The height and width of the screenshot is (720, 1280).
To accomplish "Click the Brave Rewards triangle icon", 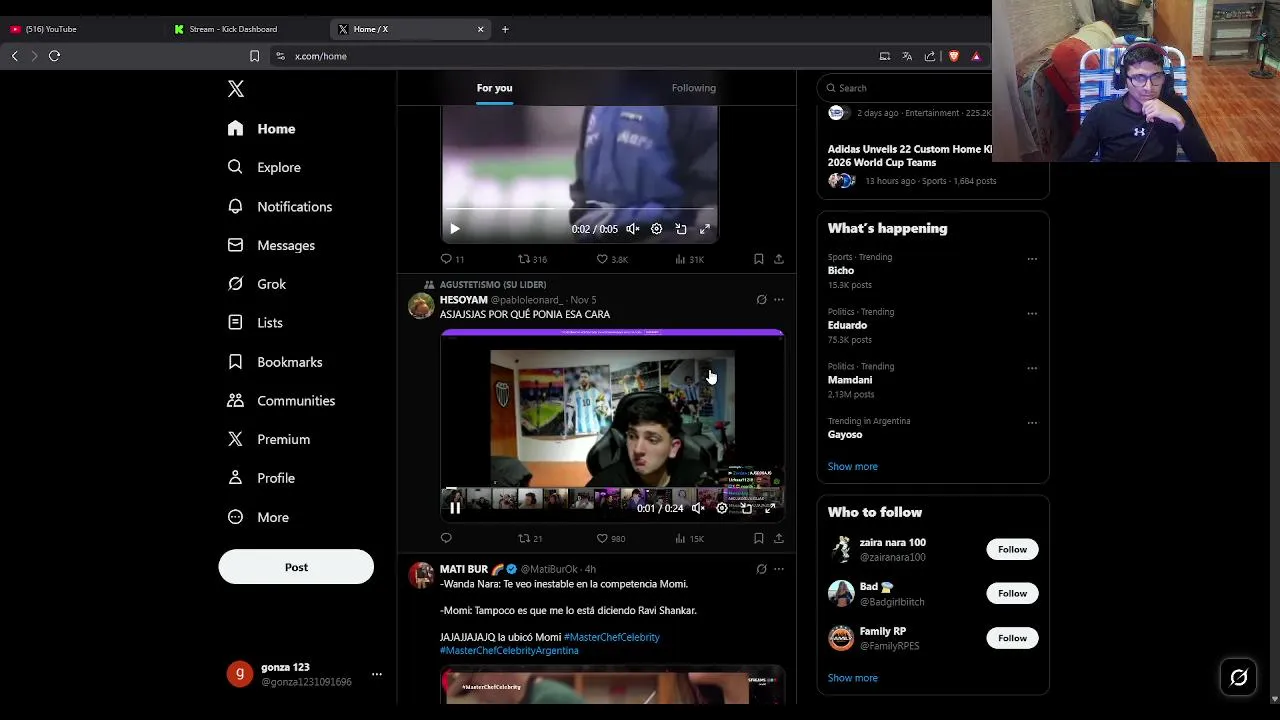I will tap(976, 56).
